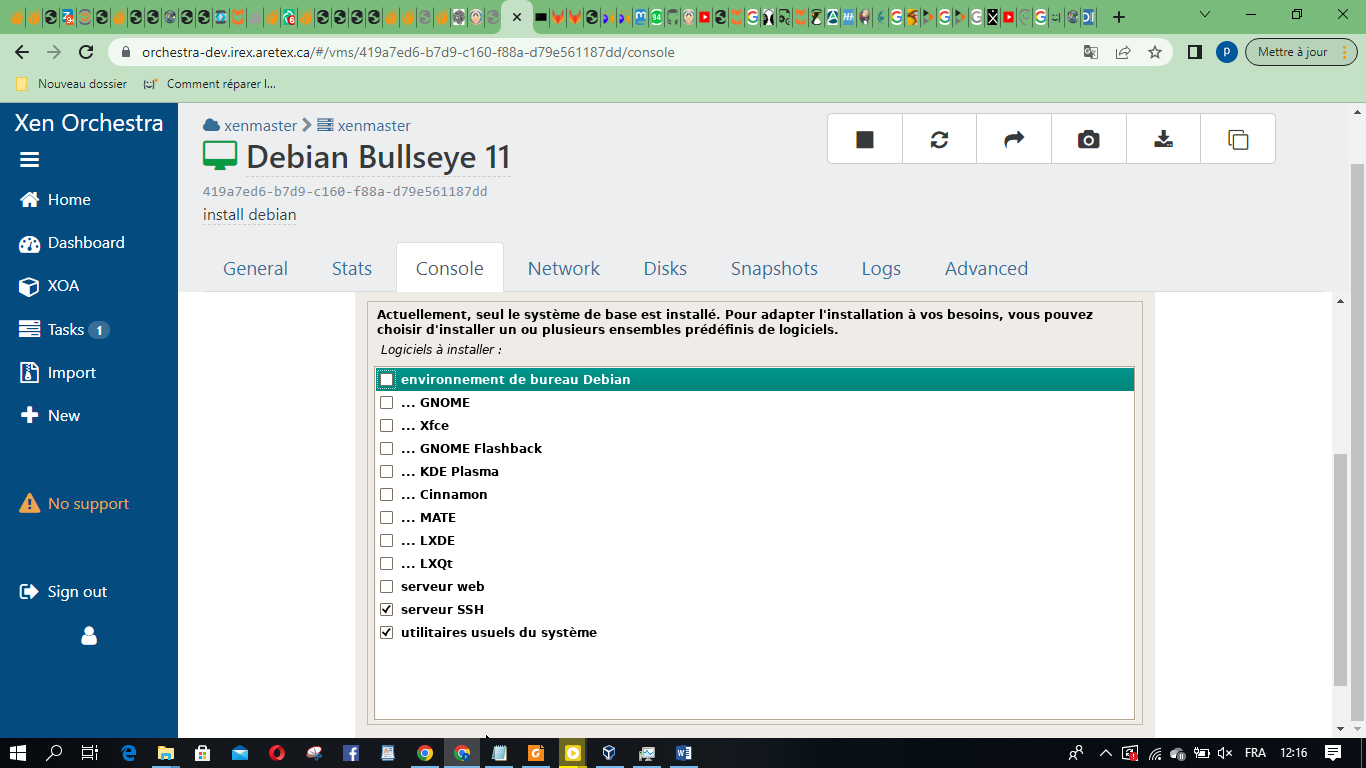Sign out of Xen Orchestra
The width and height of the screenshot is (1366, 768).
63,591
